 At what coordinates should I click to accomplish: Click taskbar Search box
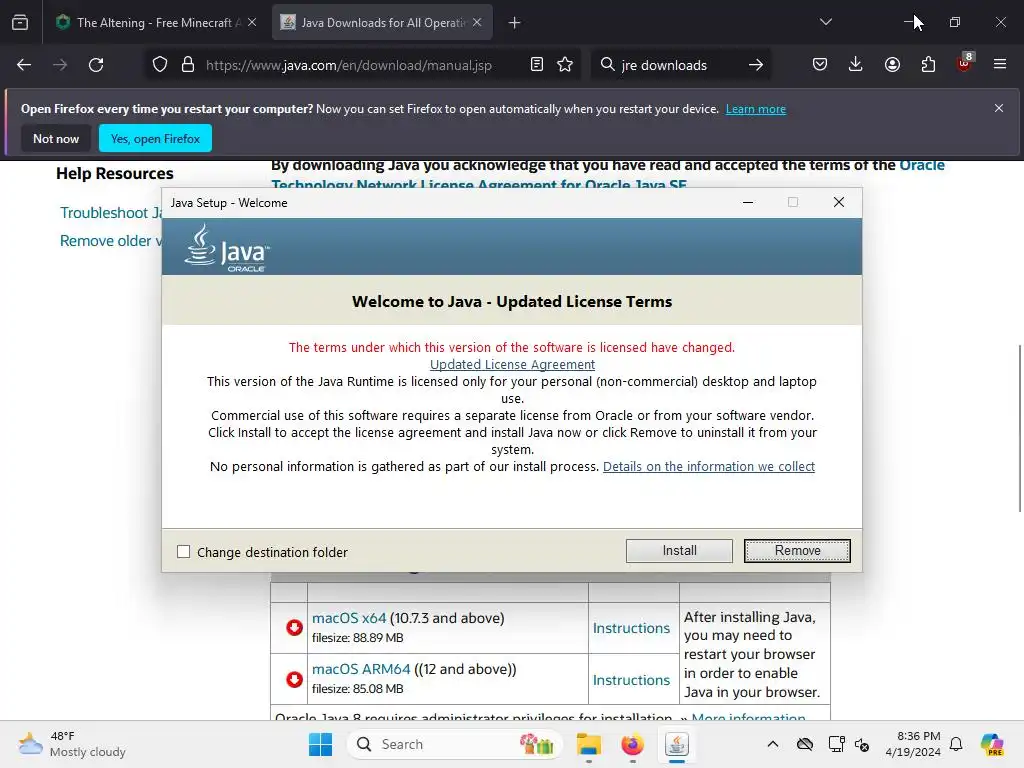click(455, 744)
